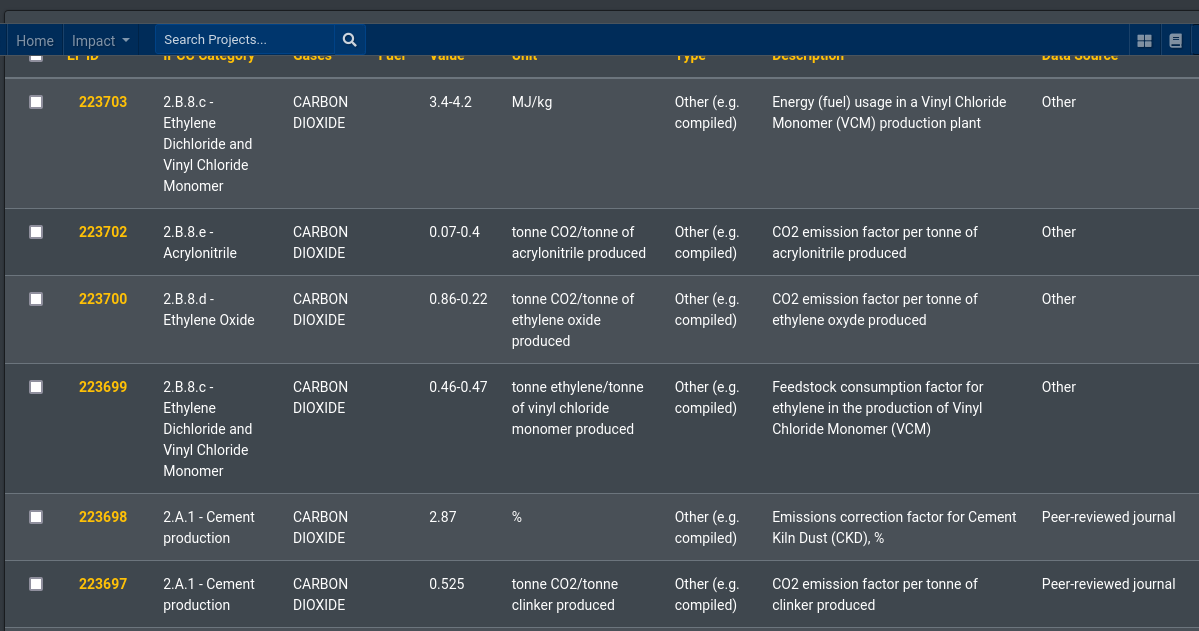1199x631 pixels.
Task: Go to the Home menu item
Action: point(35,40)
